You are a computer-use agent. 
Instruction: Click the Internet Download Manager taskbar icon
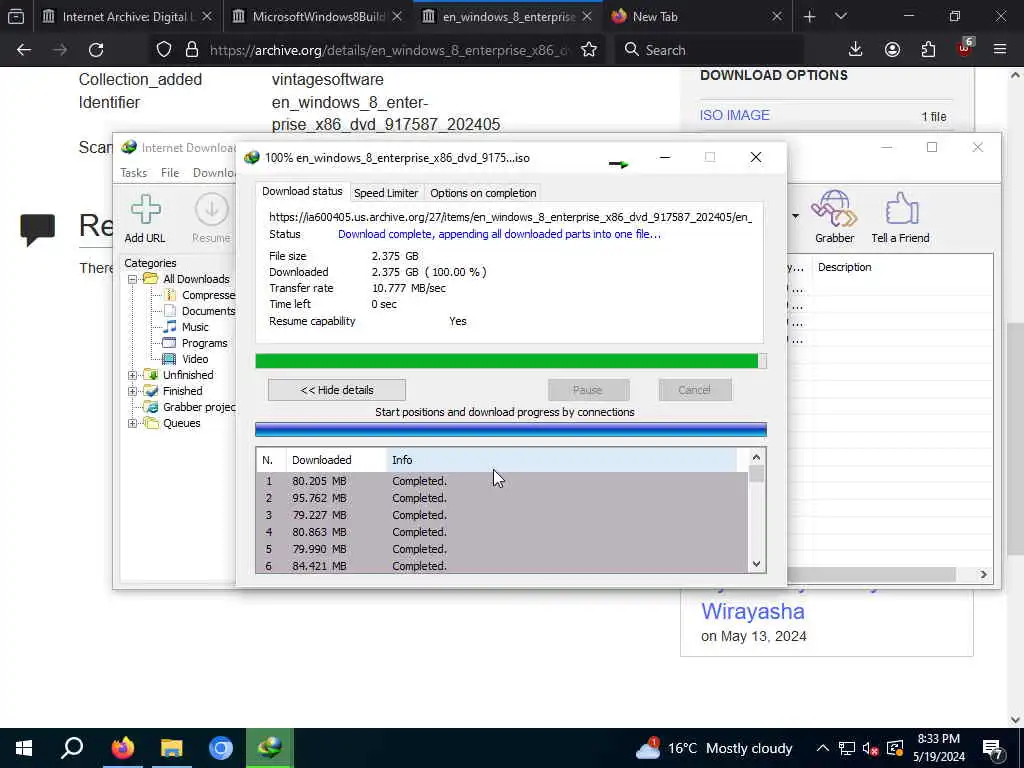[x=270, y=748]
